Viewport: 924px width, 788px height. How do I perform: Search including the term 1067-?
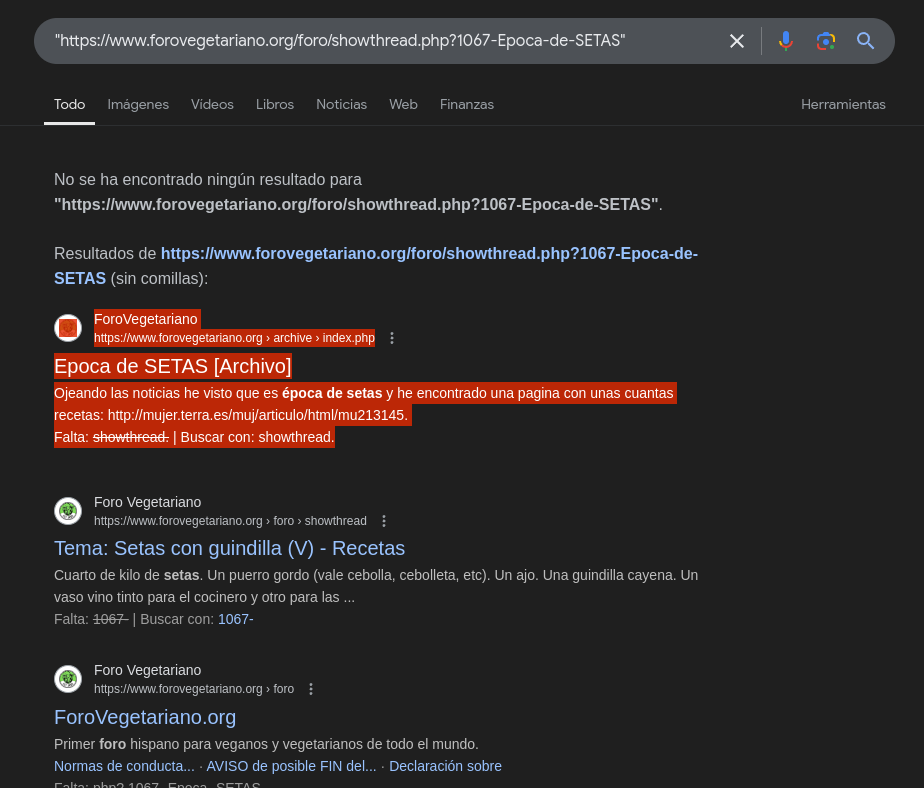(236, 619)
